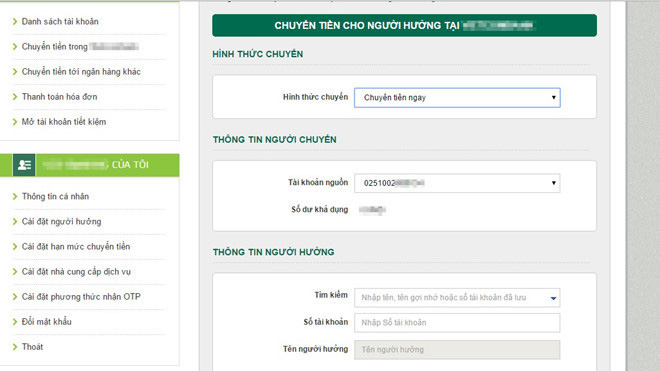Click chevron icon beside Đổi mật khẩu
This screenshot has width=660, height=371.
pyautogui.click(x=15, y=322)
